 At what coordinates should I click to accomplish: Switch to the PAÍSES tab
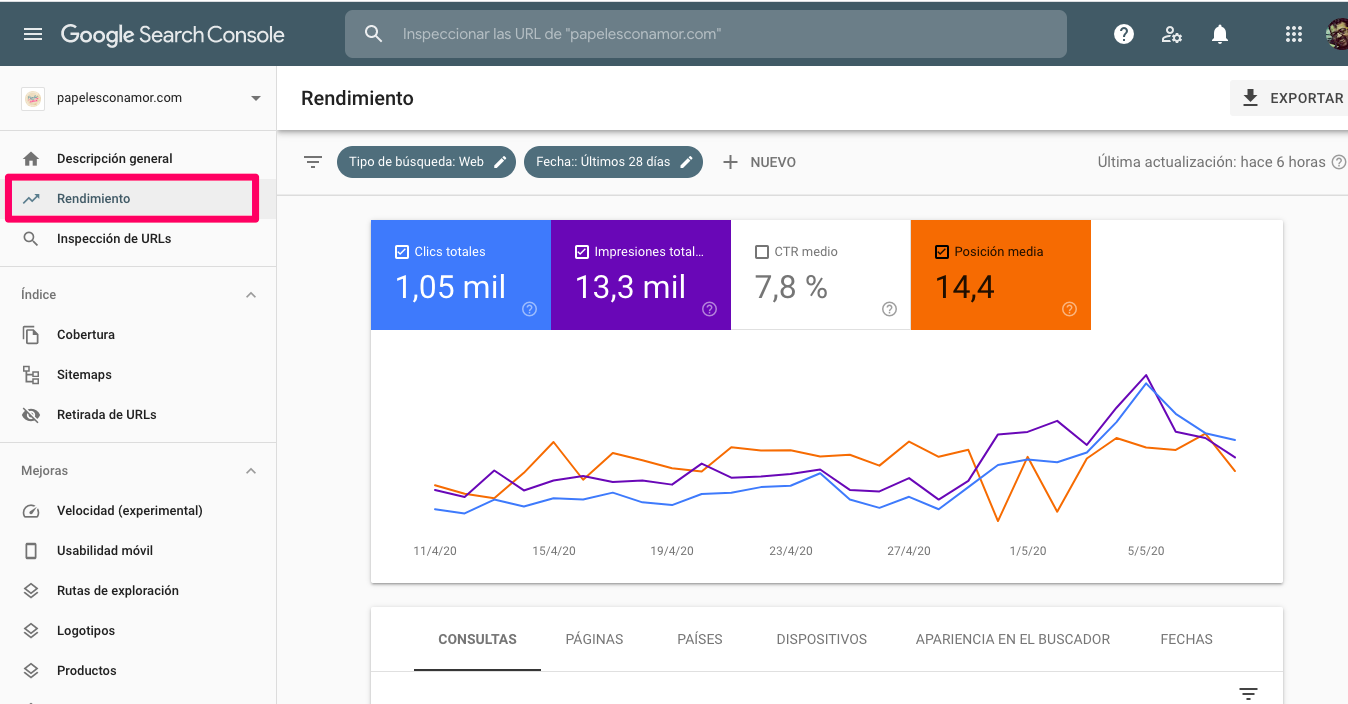click(700, 639)
